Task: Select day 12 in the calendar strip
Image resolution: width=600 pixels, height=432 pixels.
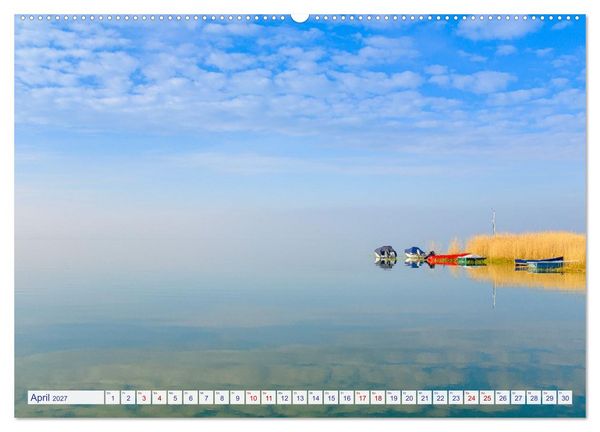Action: 284,397
